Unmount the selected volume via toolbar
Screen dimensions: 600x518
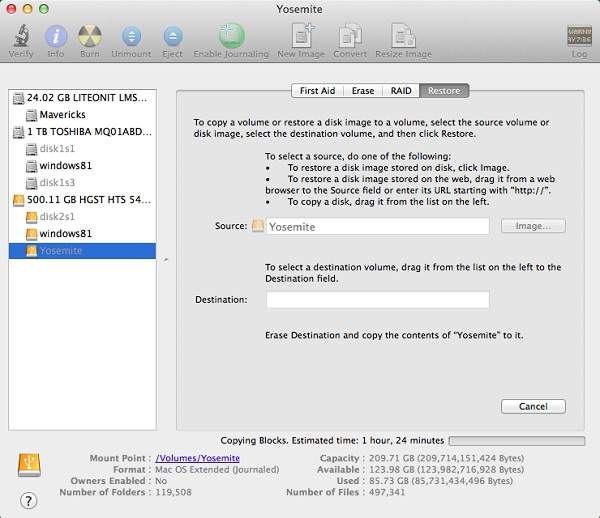click(130, 37)
